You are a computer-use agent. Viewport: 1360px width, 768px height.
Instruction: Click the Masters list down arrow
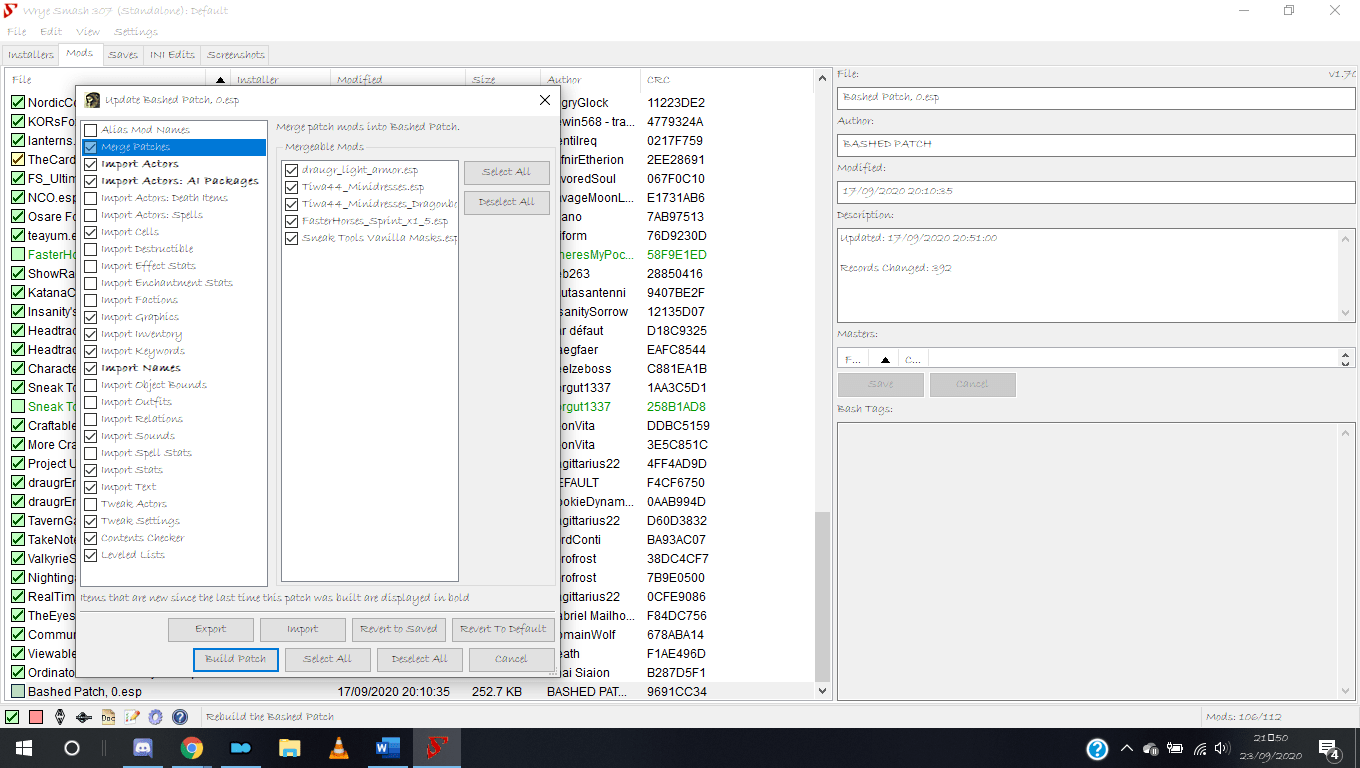pyautogui.click(x=1346, y=363)
